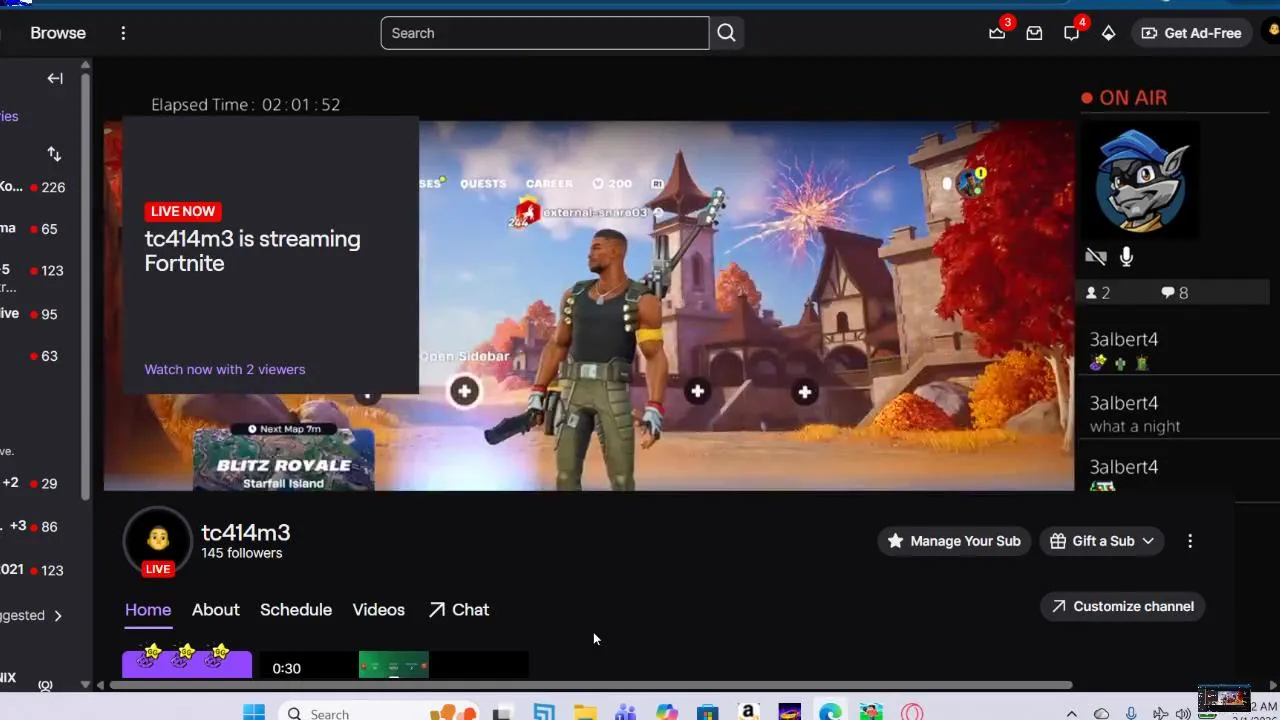Click the LIVE NOW badge
This screenshot has width=1280, height=720.
[183, 211]
